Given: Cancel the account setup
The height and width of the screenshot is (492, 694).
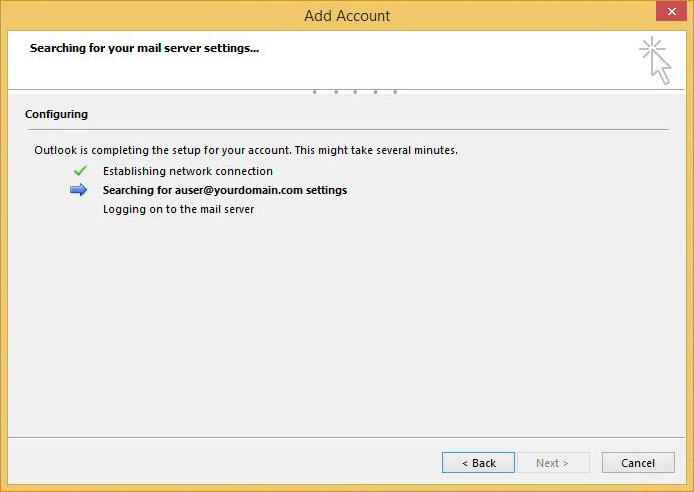Looking at the screenshot, I should pyautogui.click(x=638, y=462).
